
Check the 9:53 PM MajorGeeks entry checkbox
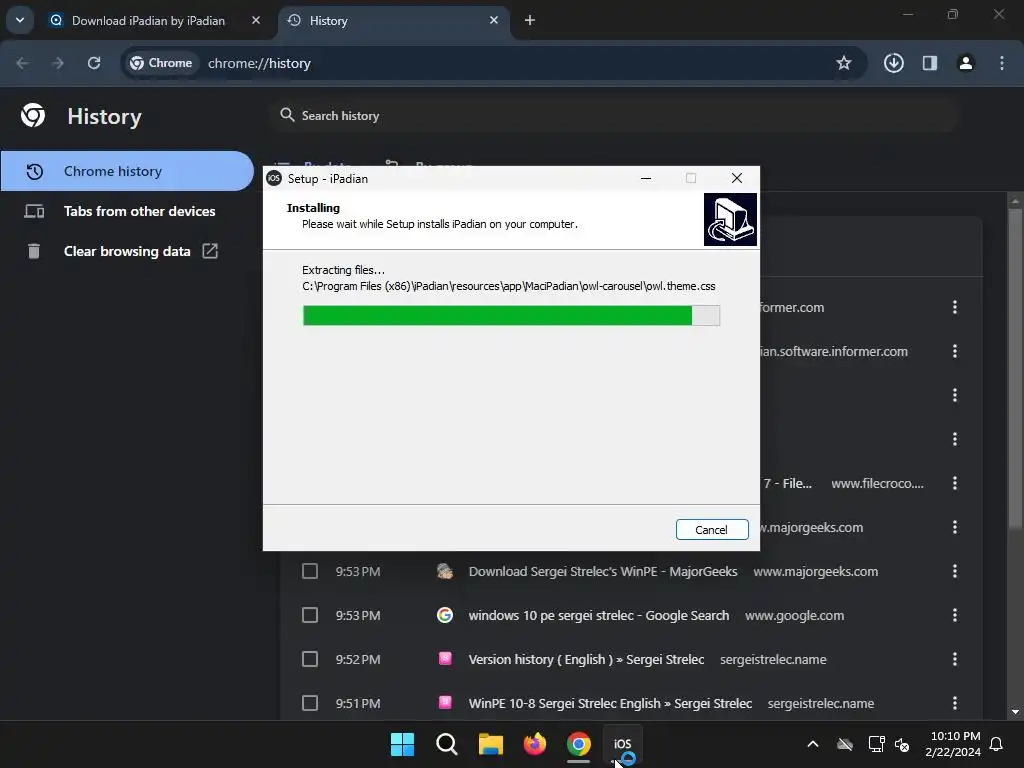pyautogui.click(x=310, y=571)
